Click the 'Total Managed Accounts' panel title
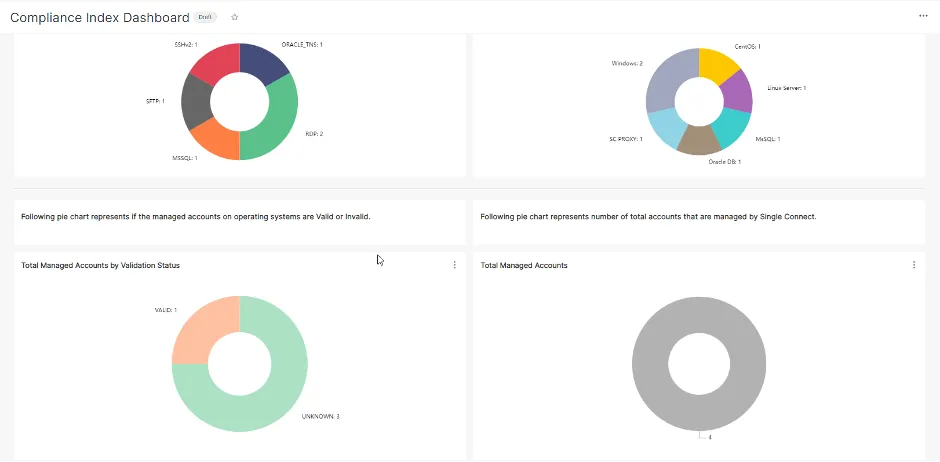Image resolution: width=940 pixels, height=462 pixels. 524,265
